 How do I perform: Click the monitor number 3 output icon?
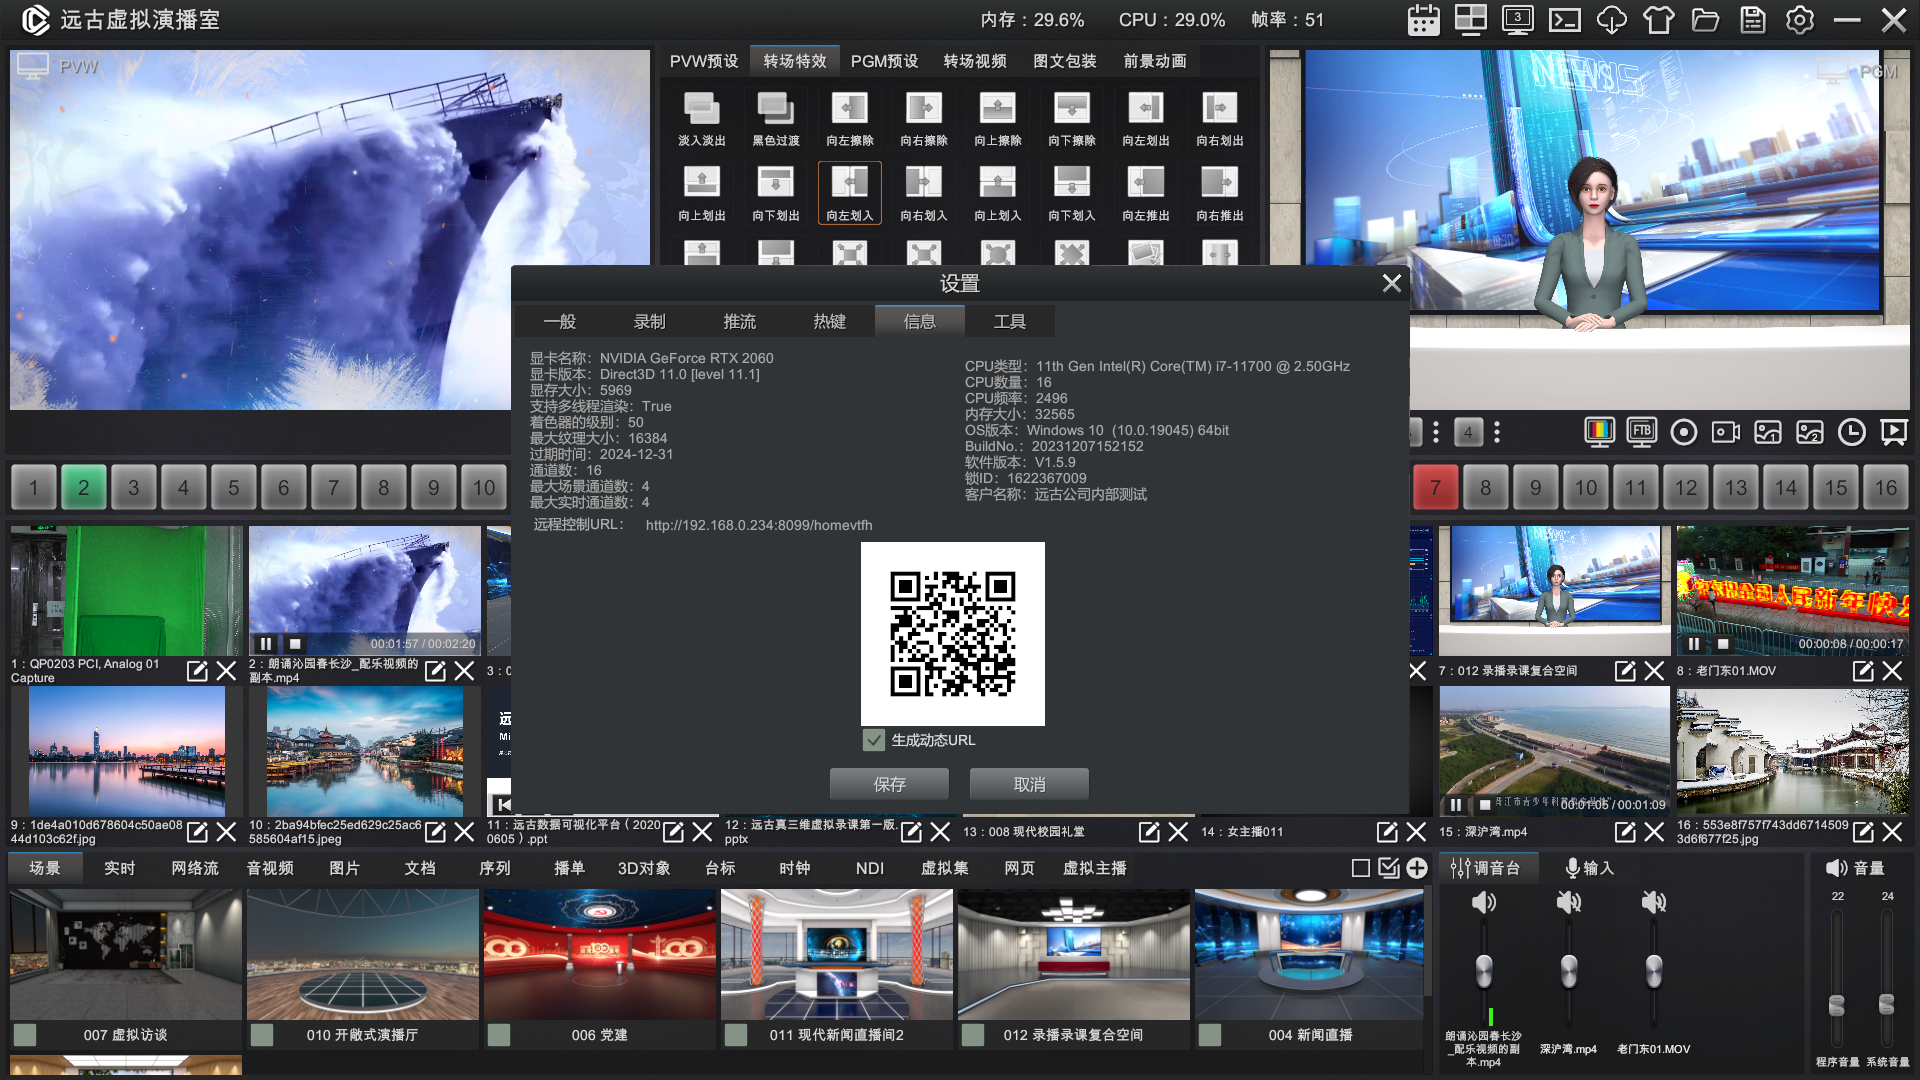click(1517, 20)
